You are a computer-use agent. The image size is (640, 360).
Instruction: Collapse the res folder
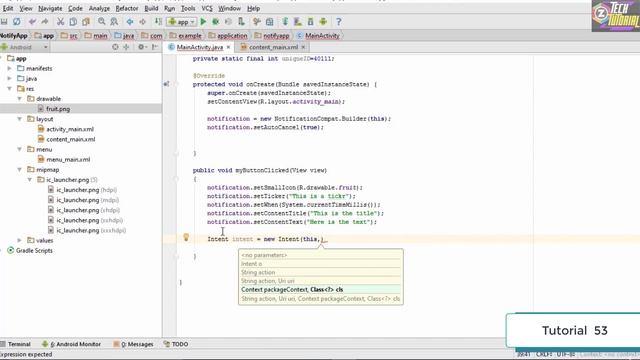pos(9,89)
